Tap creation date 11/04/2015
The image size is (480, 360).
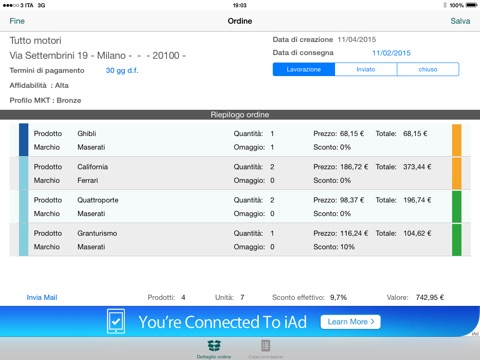[x=357, y=40]
